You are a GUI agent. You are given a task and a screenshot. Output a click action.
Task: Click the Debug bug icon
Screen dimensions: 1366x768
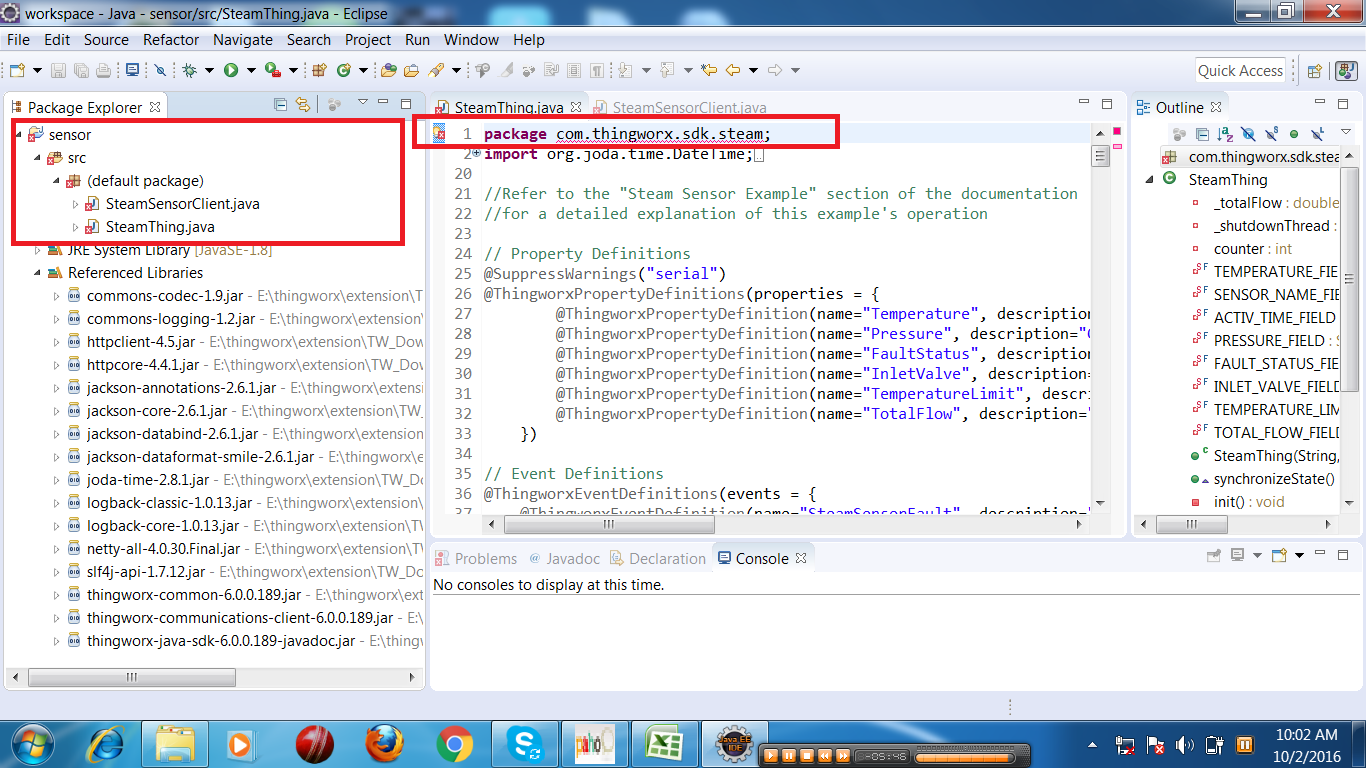click(x=190, y=70)
